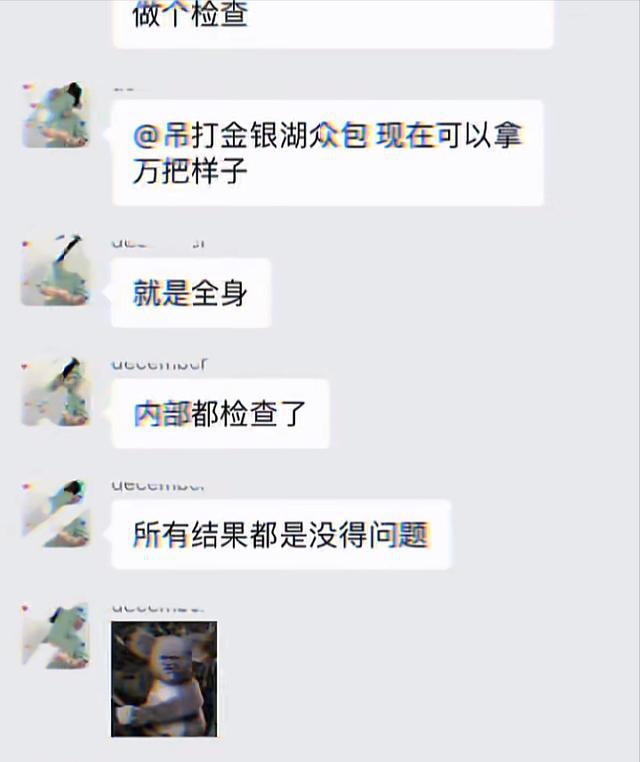The image size is (640, 762).
Task: Tap the sender name above 就是全身
Action: [158, 243]
